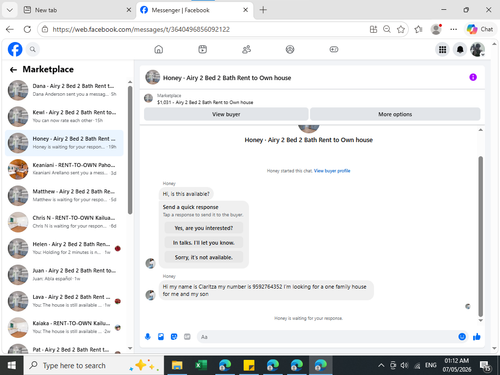Click the More options button
500x375 pixels.
(x=395, y=114)
